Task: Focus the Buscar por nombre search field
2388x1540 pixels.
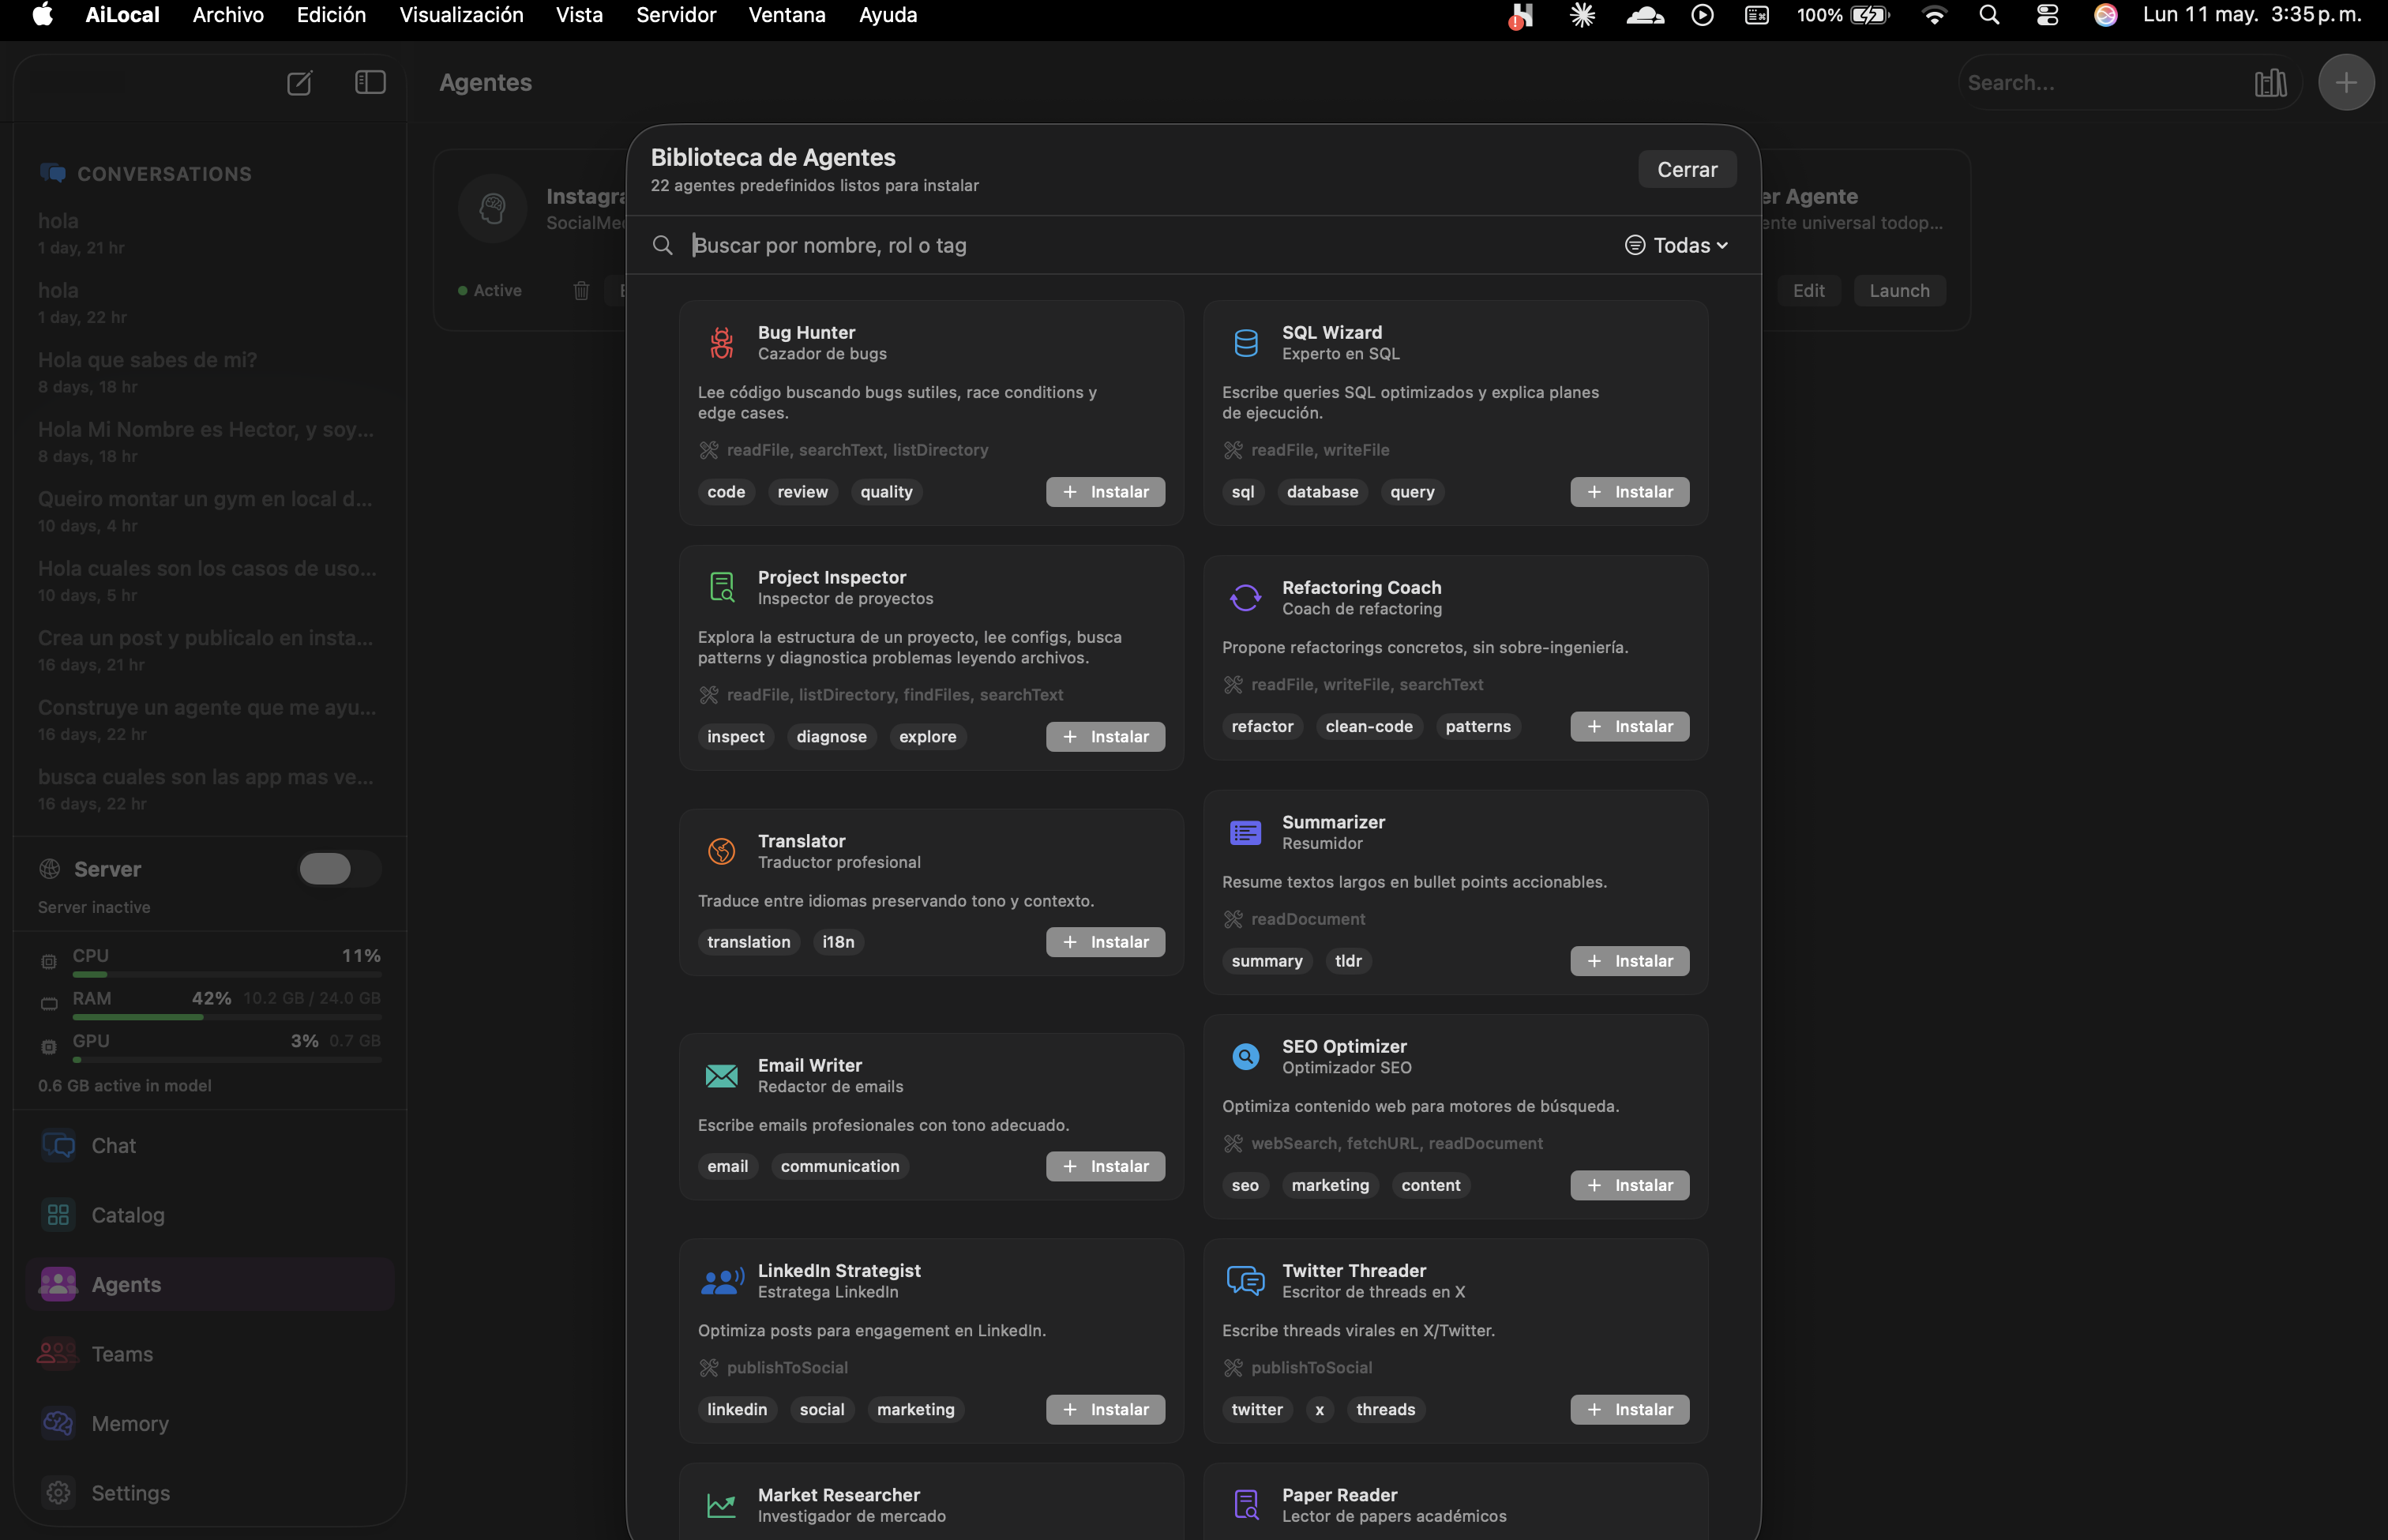Action: coord(1130,245)
